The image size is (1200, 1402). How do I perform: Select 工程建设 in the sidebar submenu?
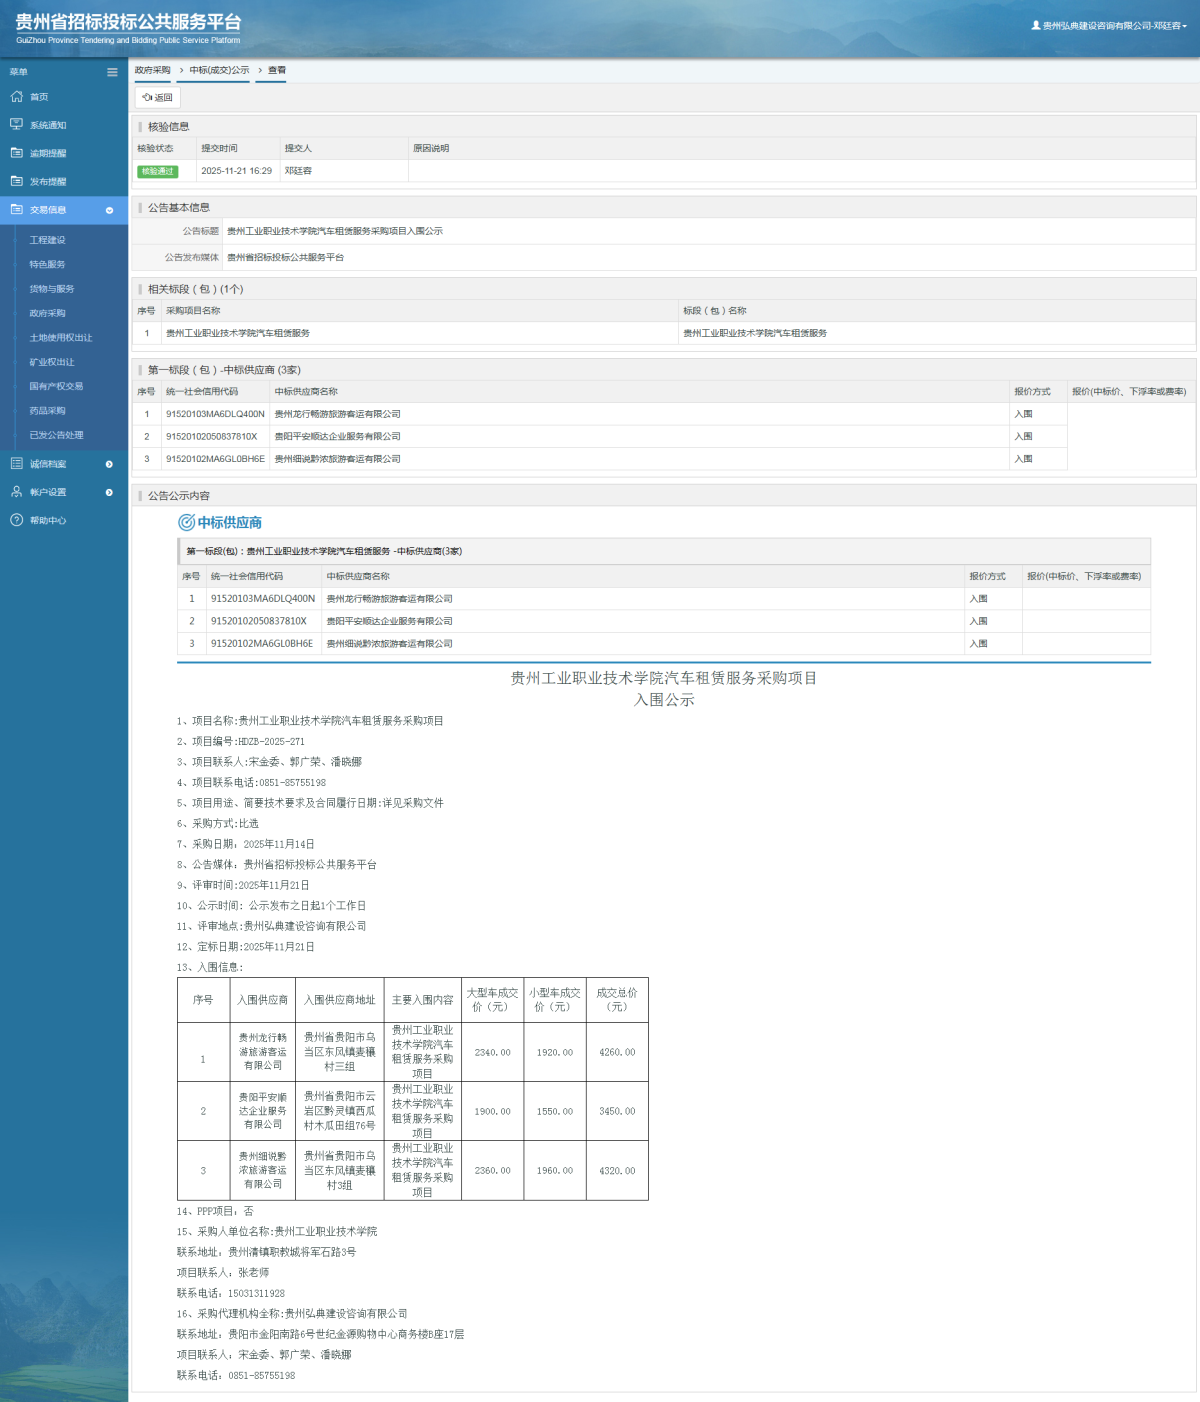(47, 240)
